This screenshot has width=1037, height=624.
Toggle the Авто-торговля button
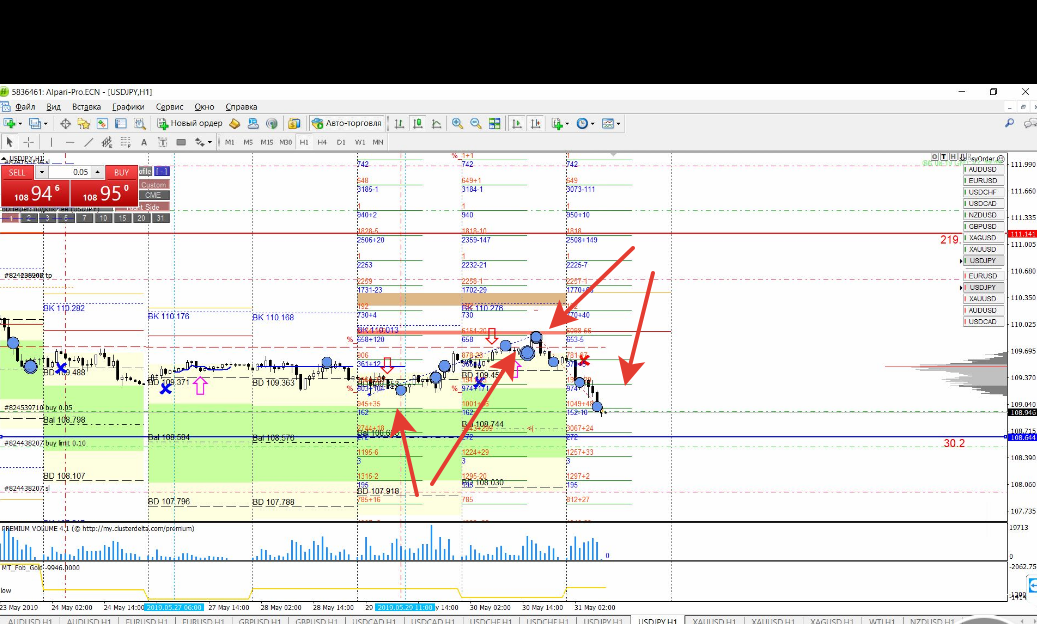[347, 124]
